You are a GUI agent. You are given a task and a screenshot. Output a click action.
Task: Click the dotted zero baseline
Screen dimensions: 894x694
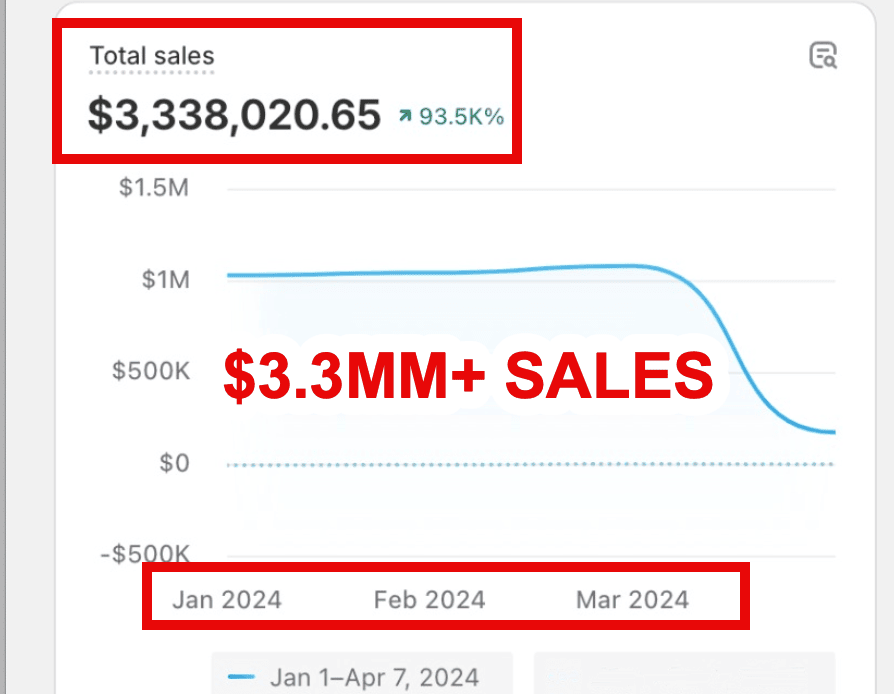[530, 464]
